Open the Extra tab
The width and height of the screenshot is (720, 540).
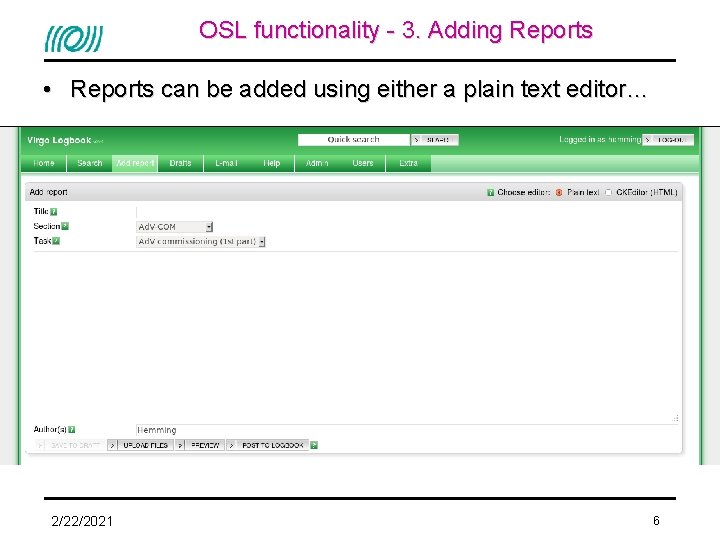pos(408,163)
